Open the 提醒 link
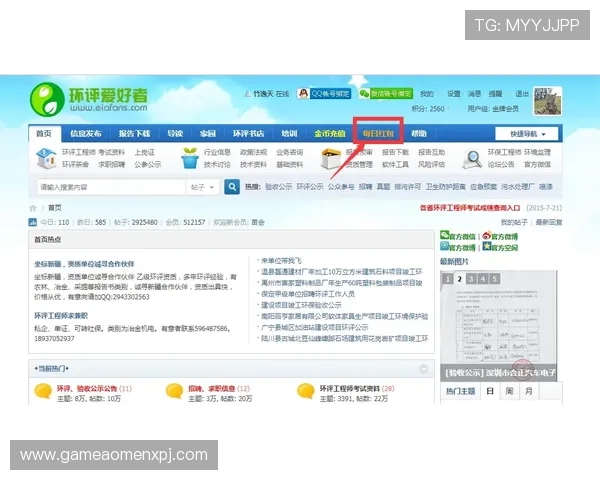Screen dimensions: 600x480 pos(495,94)
